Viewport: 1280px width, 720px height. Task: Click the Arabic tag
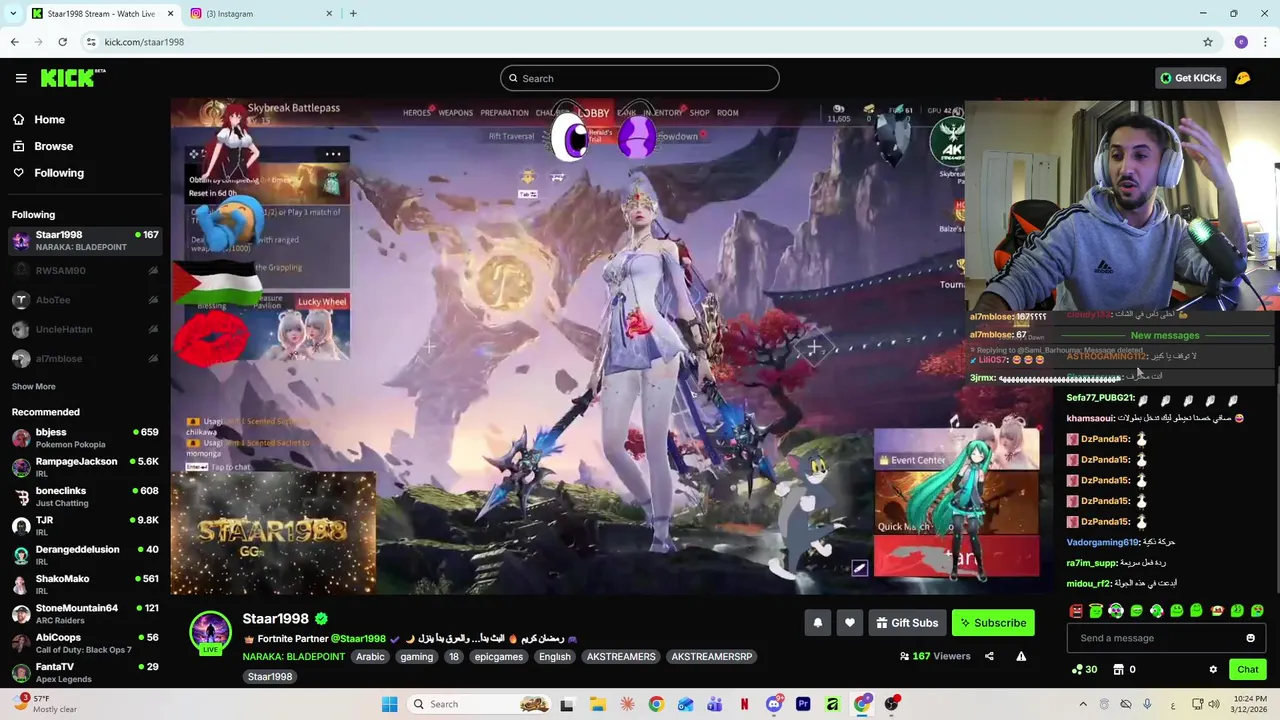pyautogui.click(x=370, y=657)
